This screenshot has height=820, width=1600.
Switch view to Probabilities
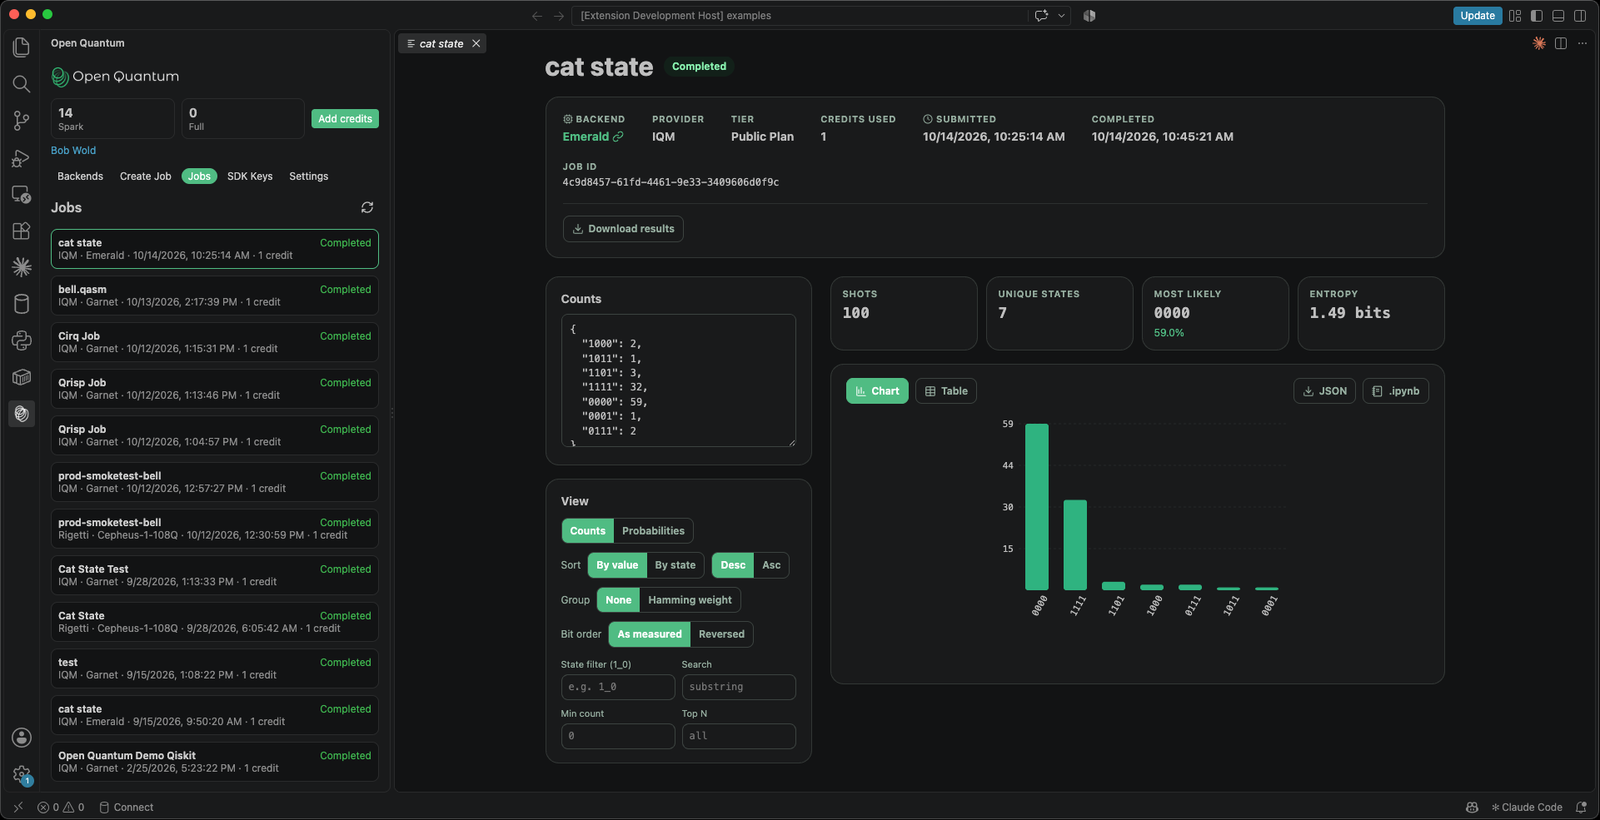pyautogui.click(x=653, y=531)
